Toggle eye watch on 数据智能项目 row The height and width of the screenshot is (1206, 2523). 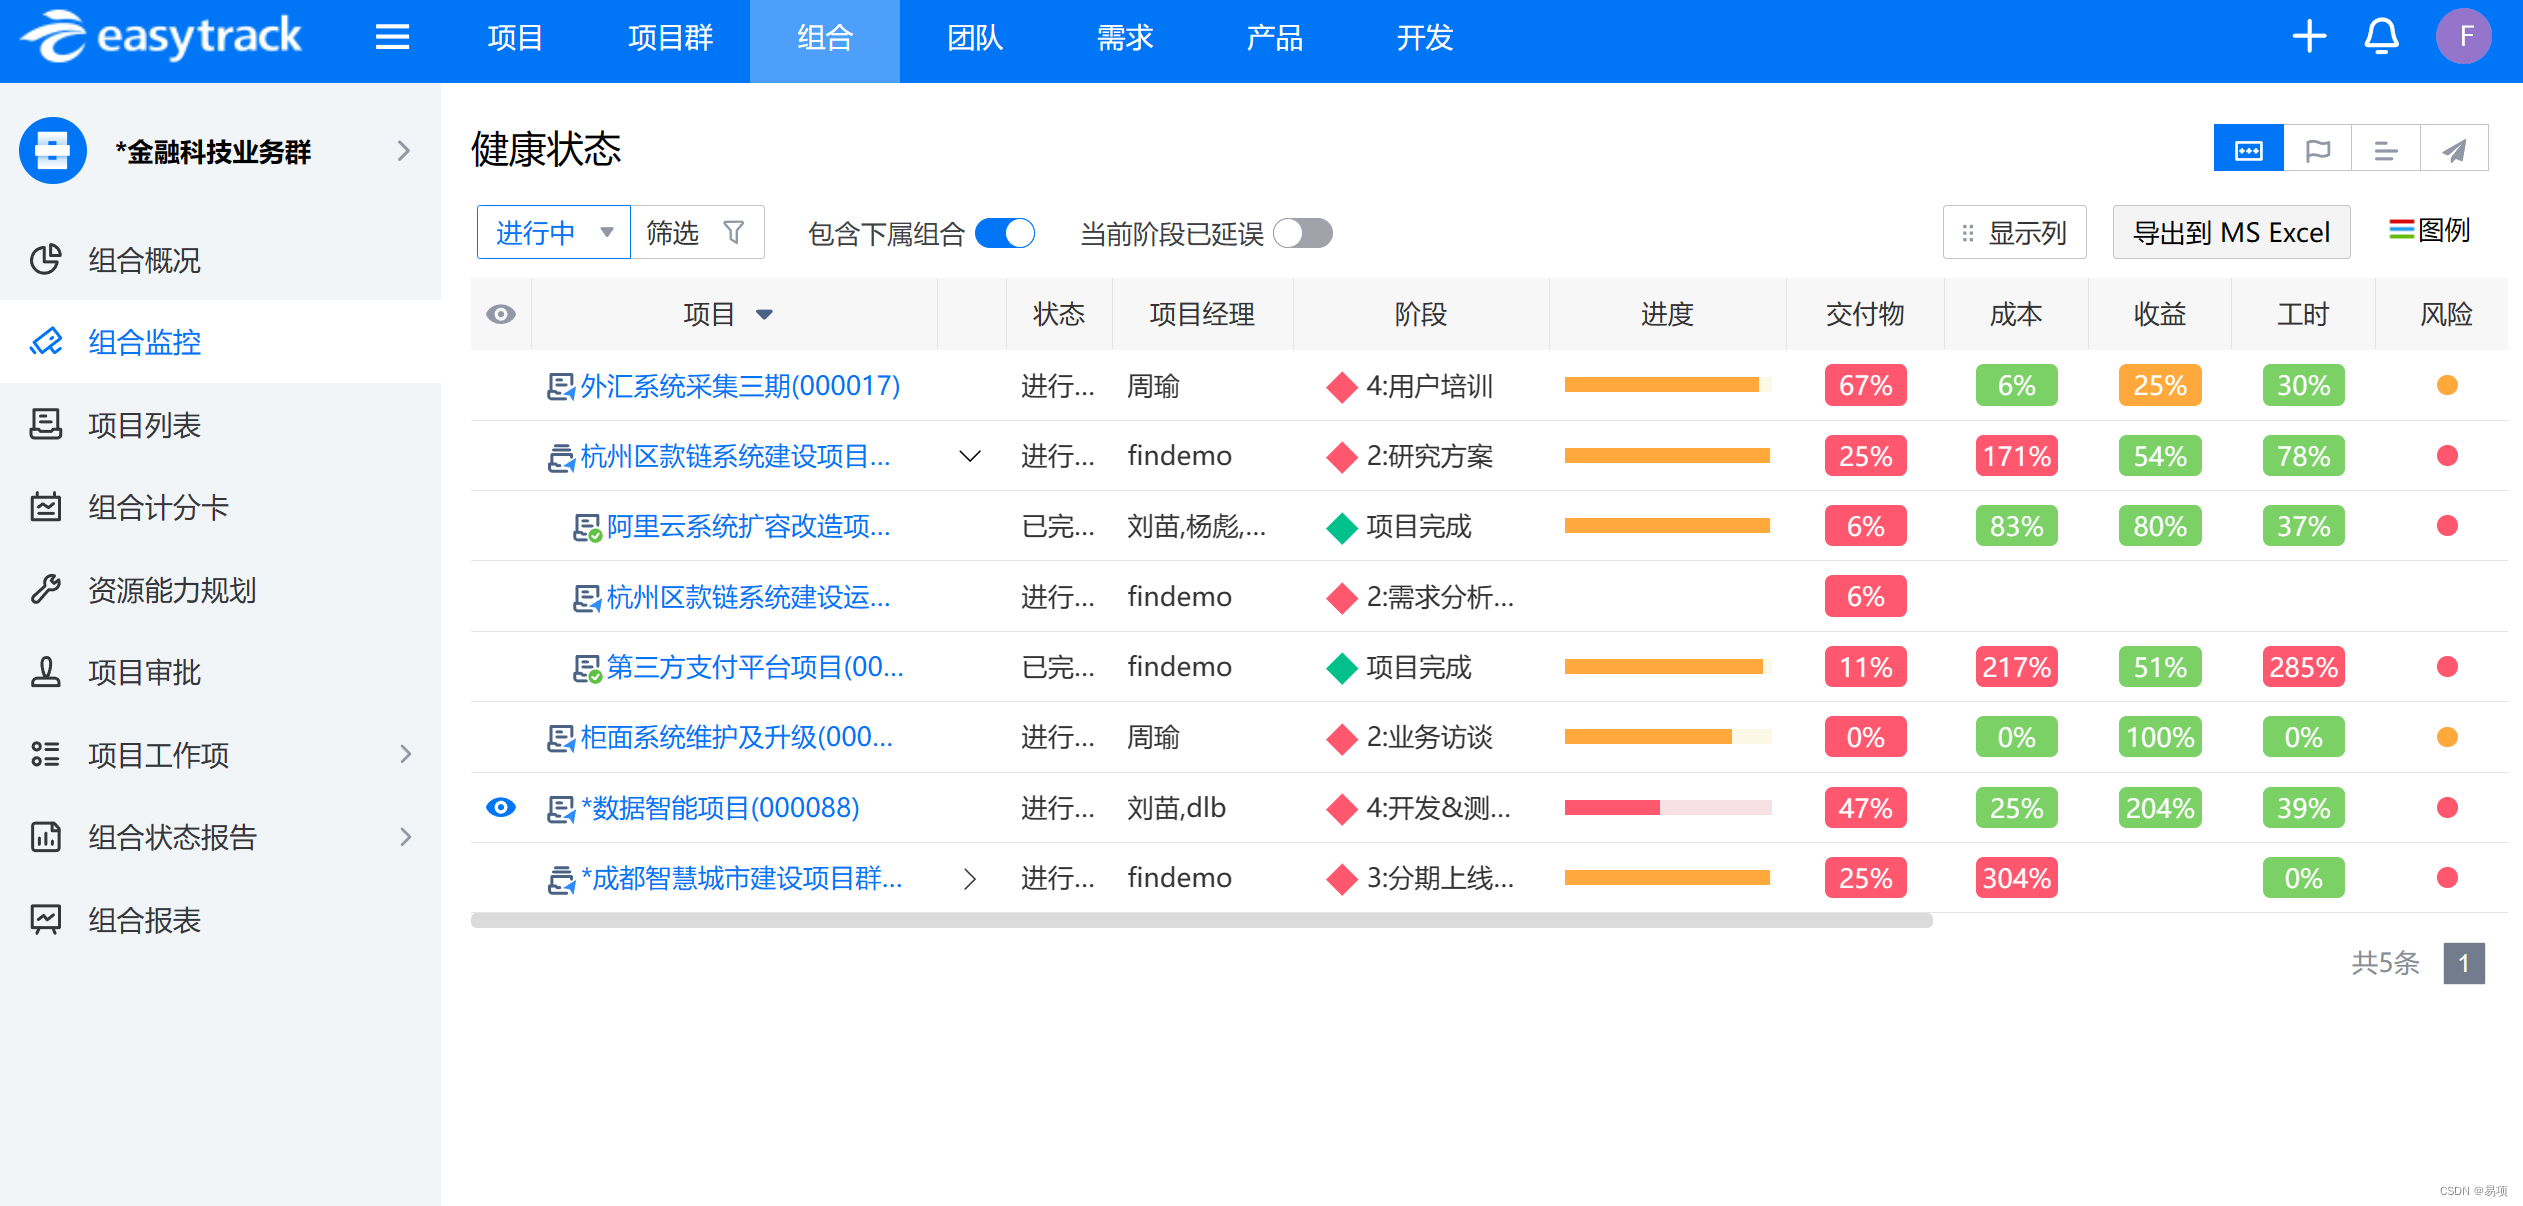[x=501, y=807]
